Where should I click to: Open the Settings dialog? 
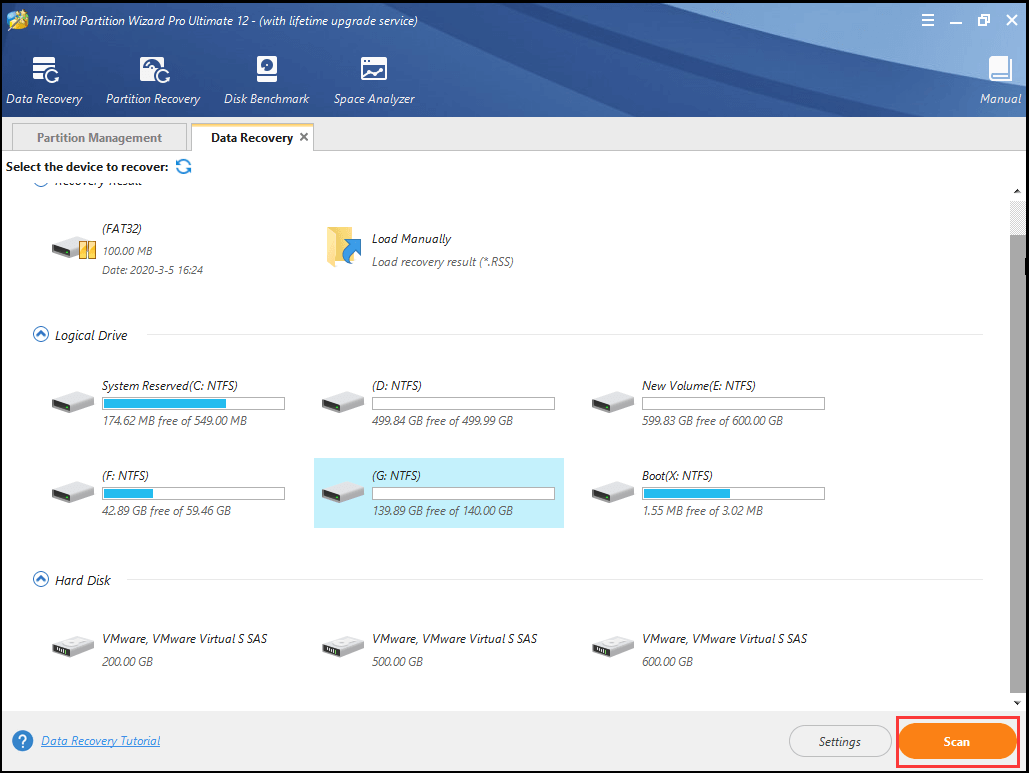840,741
